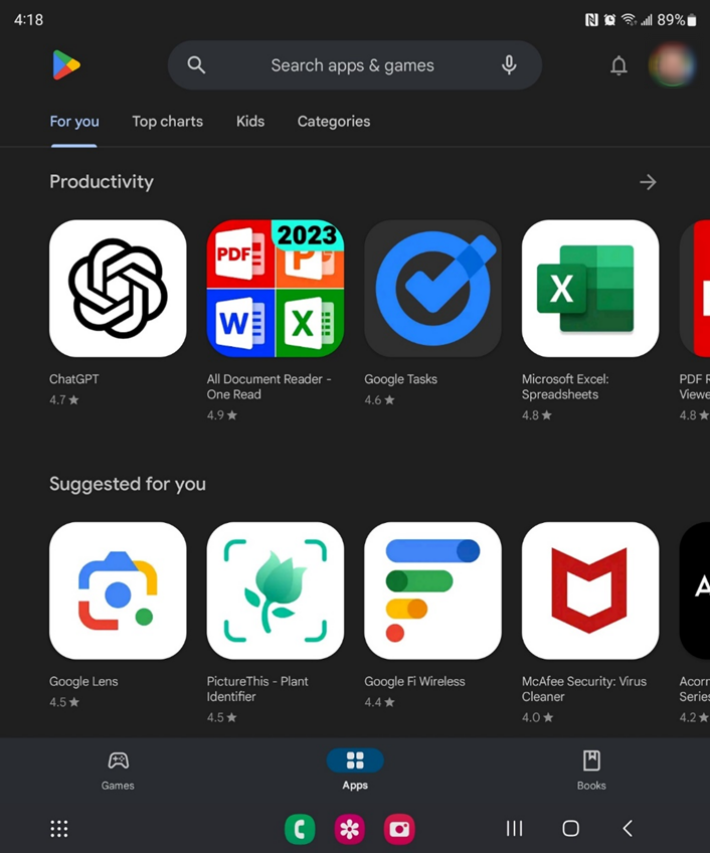Open 'McAfee Security: Virus Cleaner' title
Screen dimensions: 710x853
[584, 689]
